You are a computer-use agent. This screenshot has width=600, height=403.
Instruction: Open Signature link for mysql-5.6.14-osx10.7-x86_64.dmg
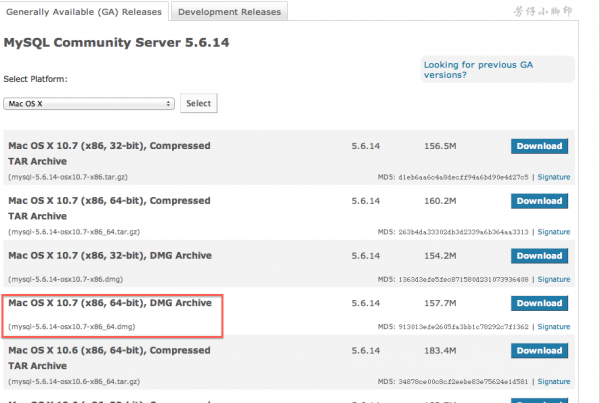click(554, 327)
